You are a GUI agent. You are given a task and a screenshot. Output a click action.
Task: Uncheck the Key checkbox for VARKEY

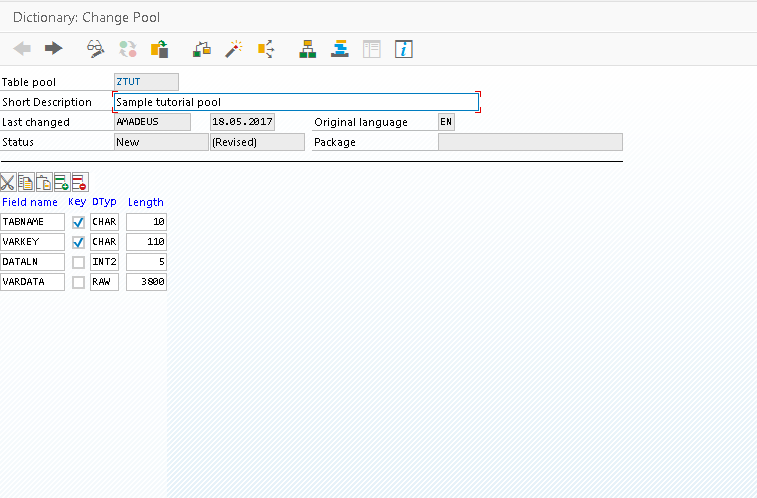point(78,242)
